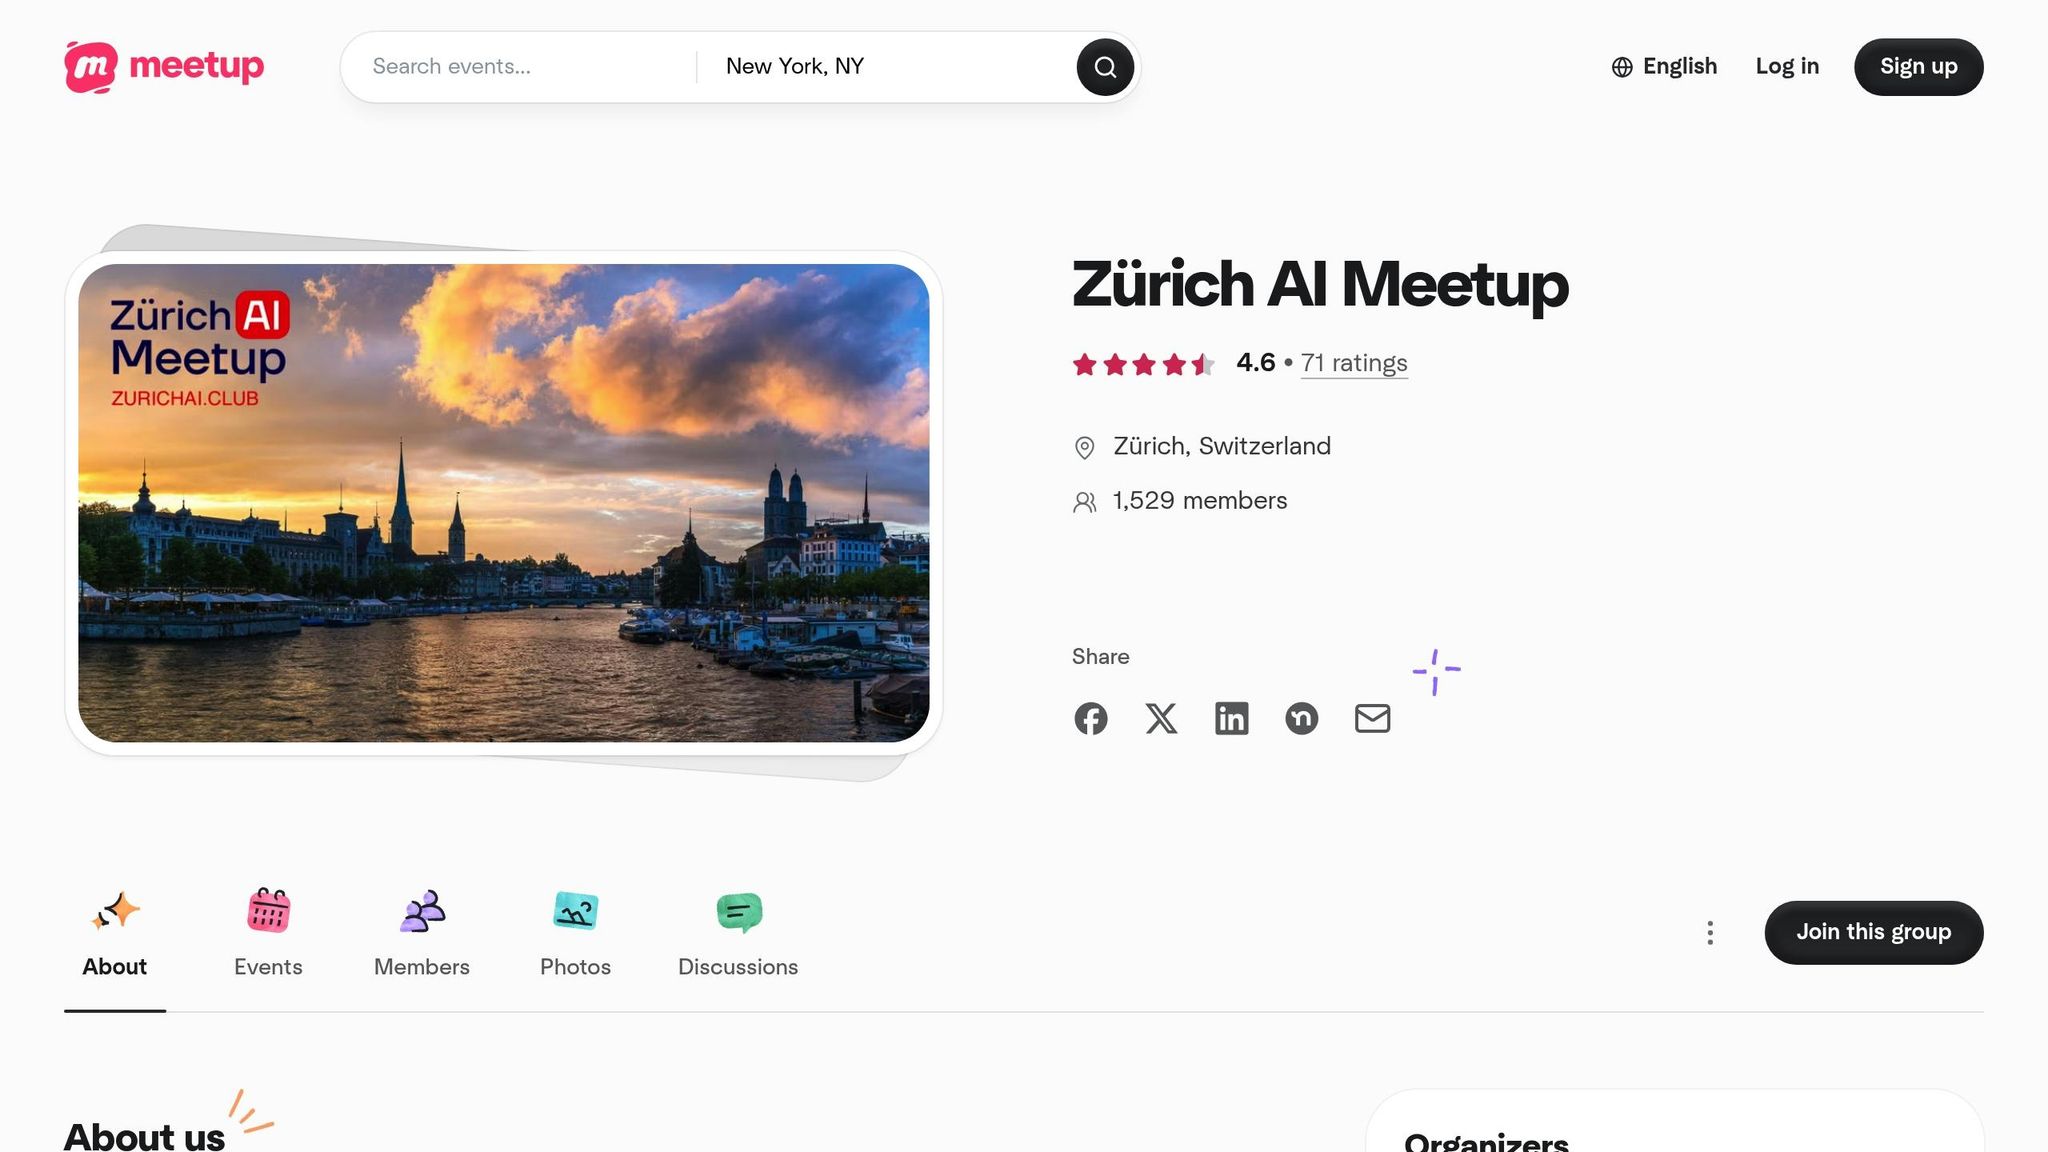Open the Members tab
The image size is (2048, 1152).
click(x=421, y=932)
